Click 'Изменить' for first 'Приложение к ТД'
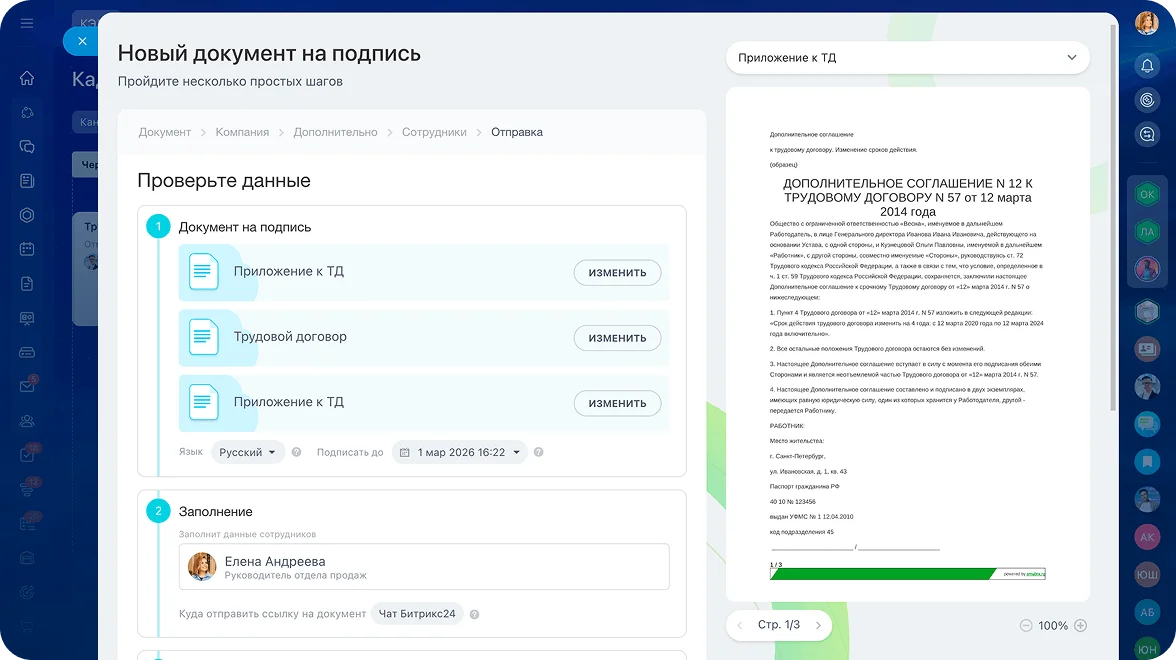 point(617,273)
